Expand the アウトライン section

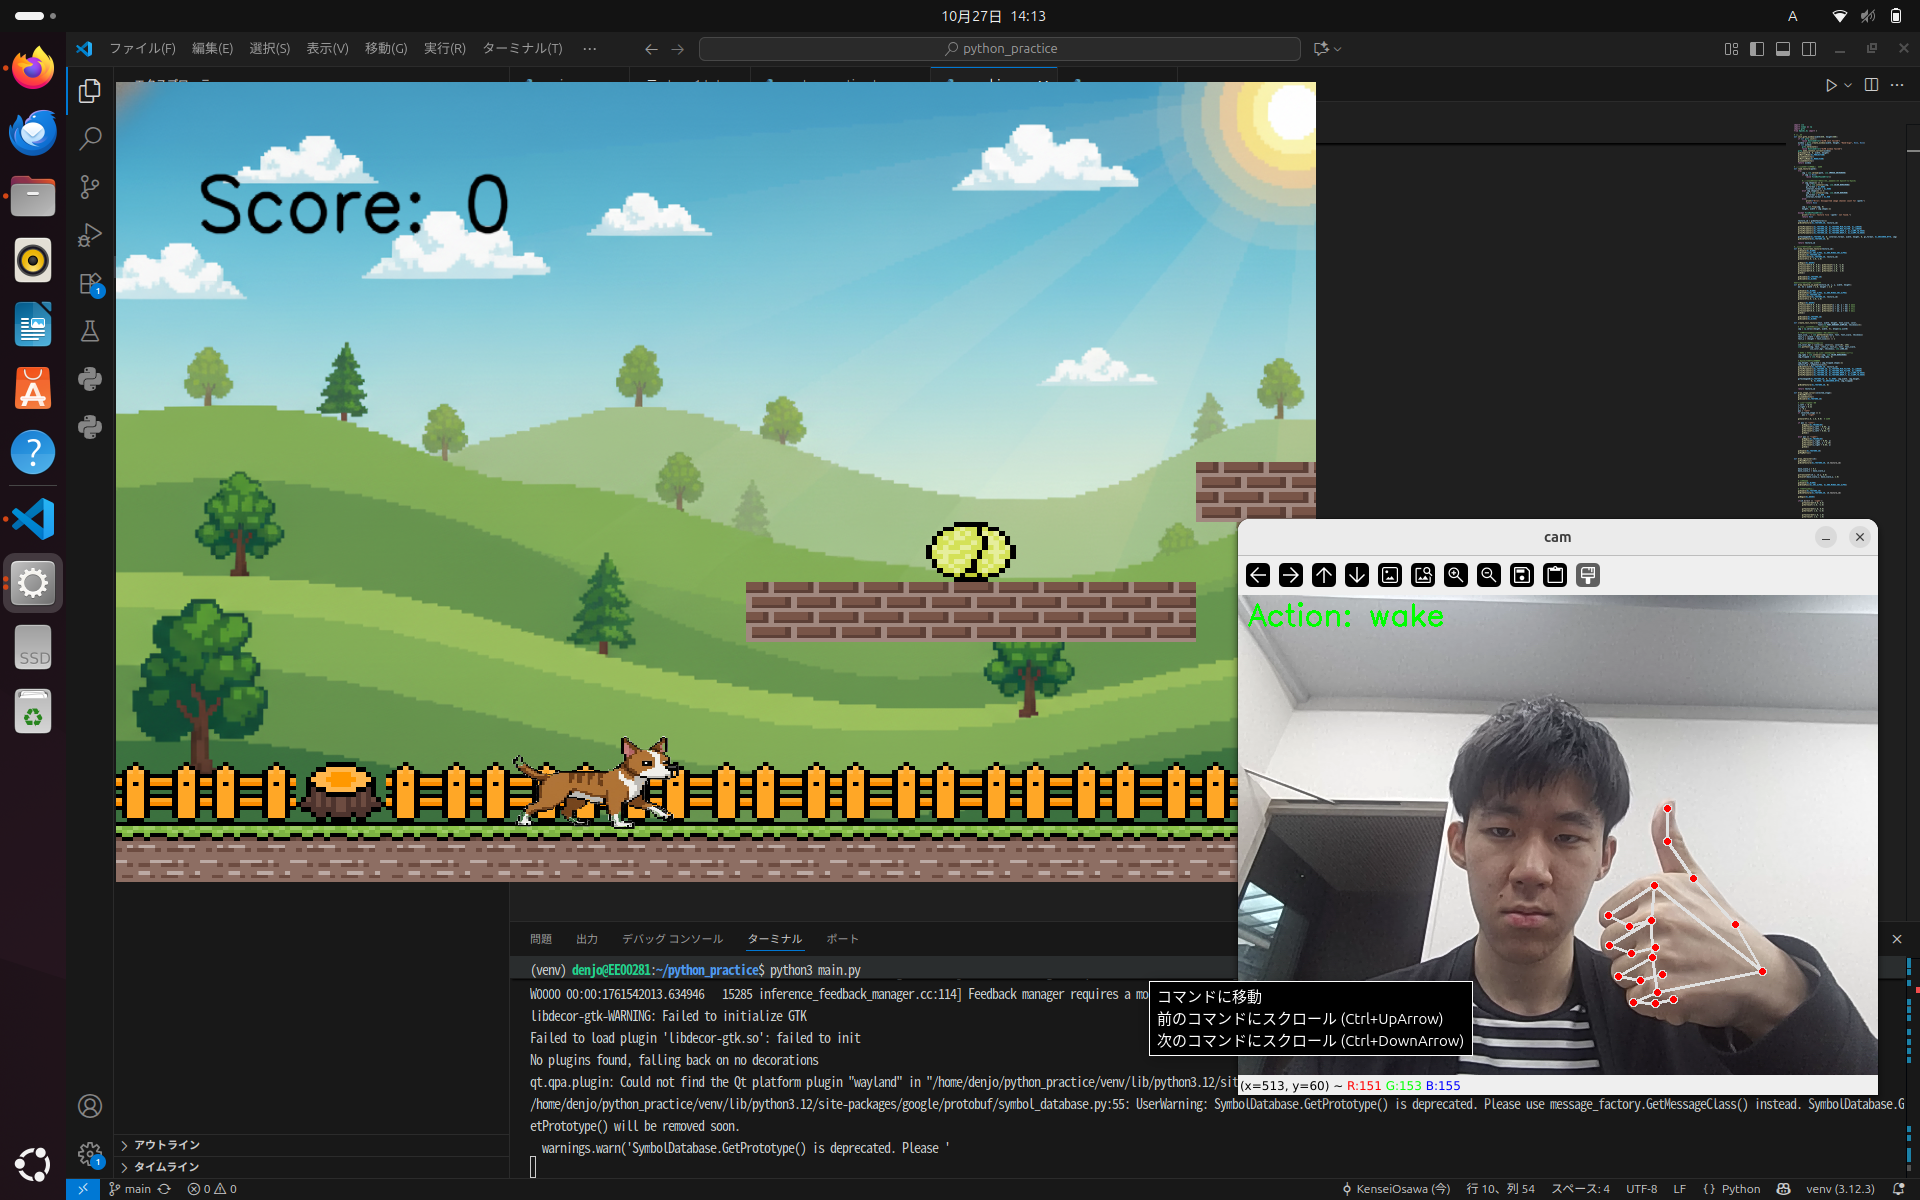[166, 1145]
